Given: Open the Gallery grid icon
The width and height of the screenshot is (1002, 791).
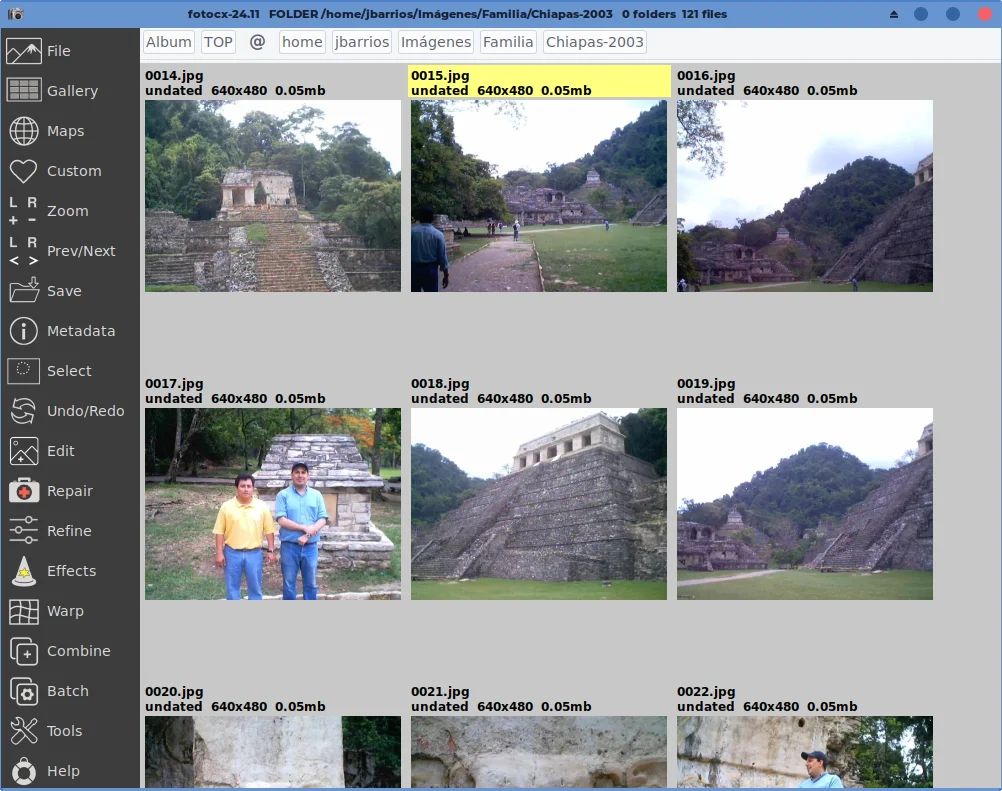Looking at the screenshot, I should [24, 91].
